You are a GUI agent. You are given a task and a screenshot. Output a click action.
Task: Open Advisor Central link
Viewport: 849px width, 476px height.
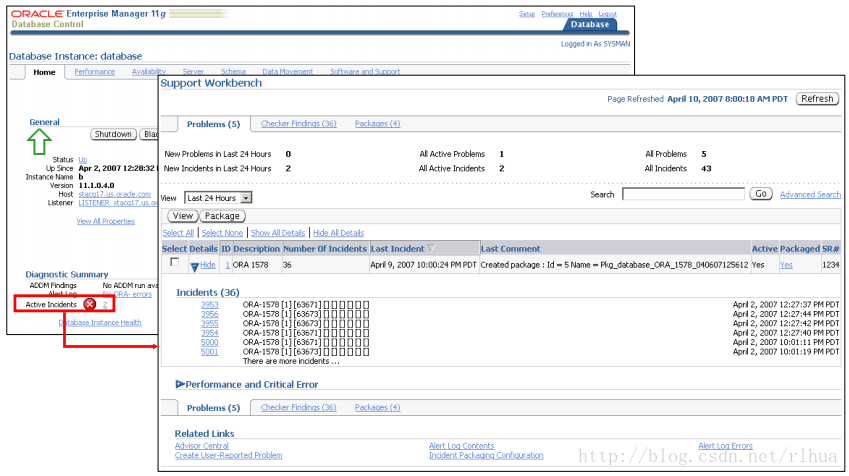201,446
